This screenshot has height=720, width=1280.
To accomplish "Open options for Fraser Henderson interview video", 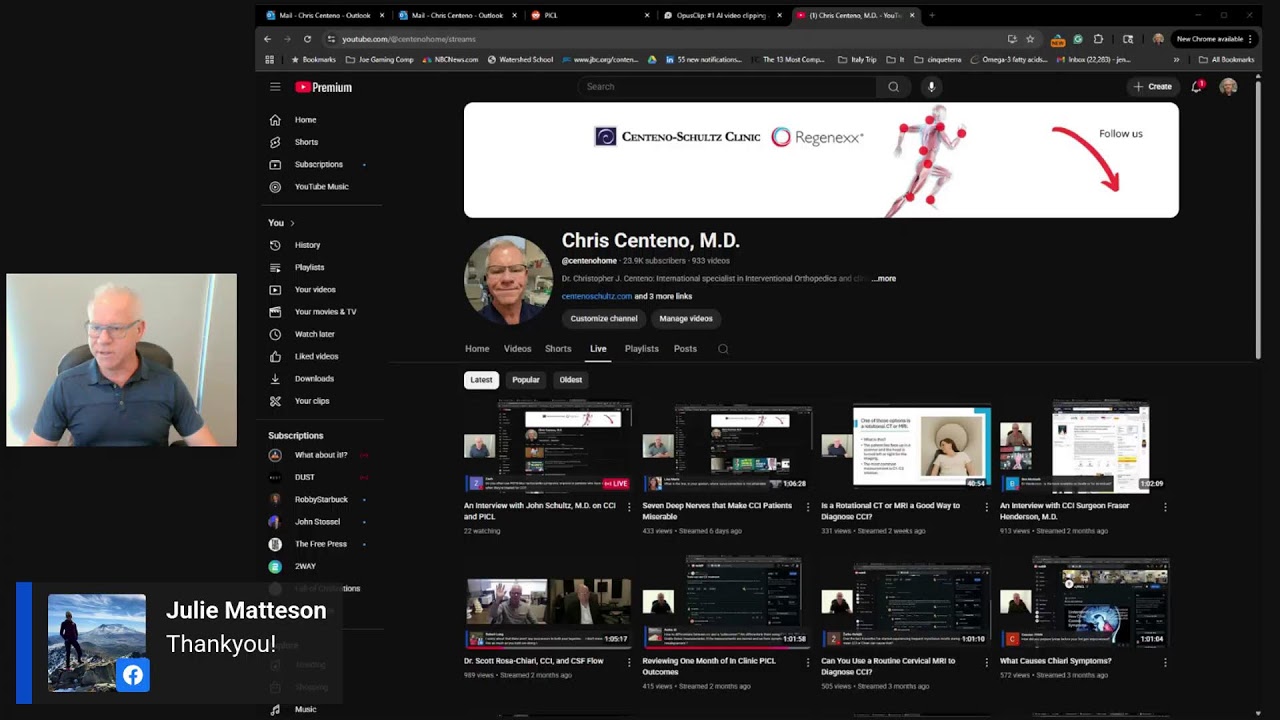I will (x=1165, y=507).
